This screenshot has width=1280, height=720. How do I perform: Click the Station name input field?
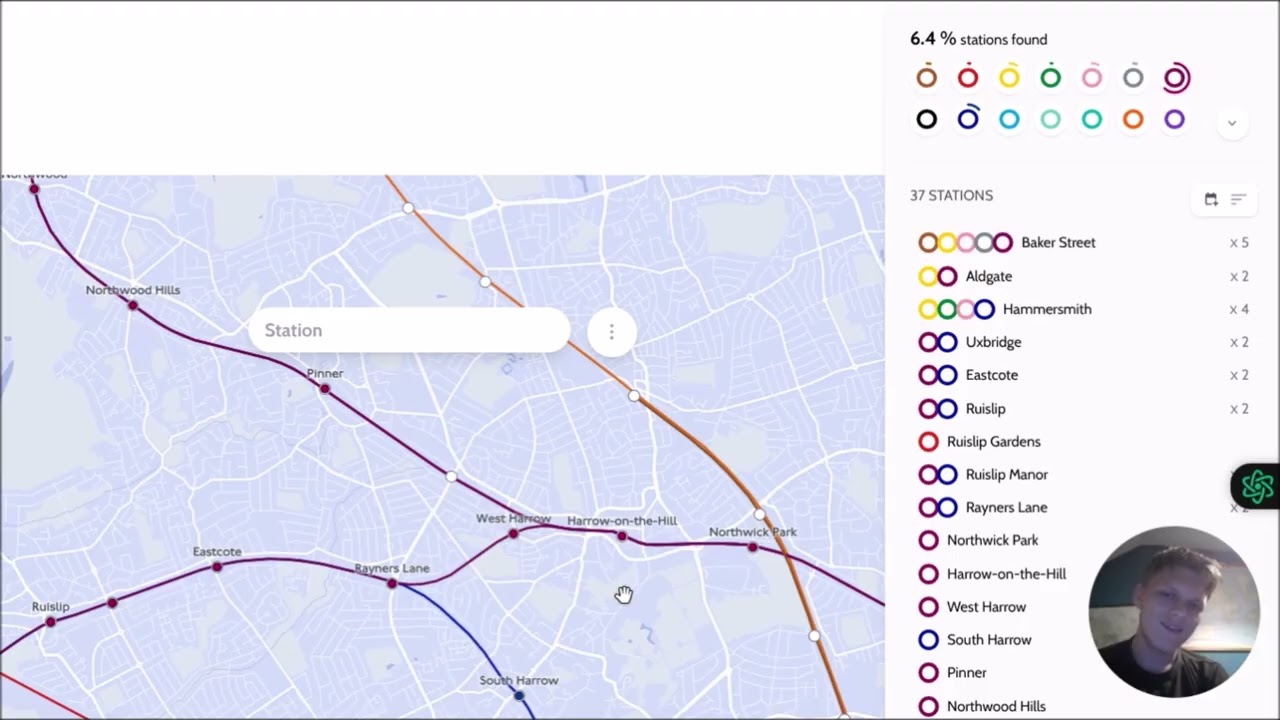point(408,330)
